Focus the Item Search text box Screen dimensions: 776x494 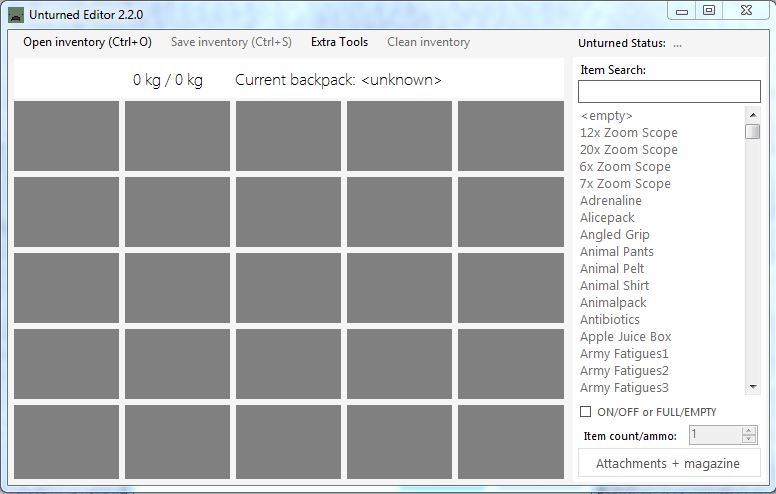click(669, 92)
